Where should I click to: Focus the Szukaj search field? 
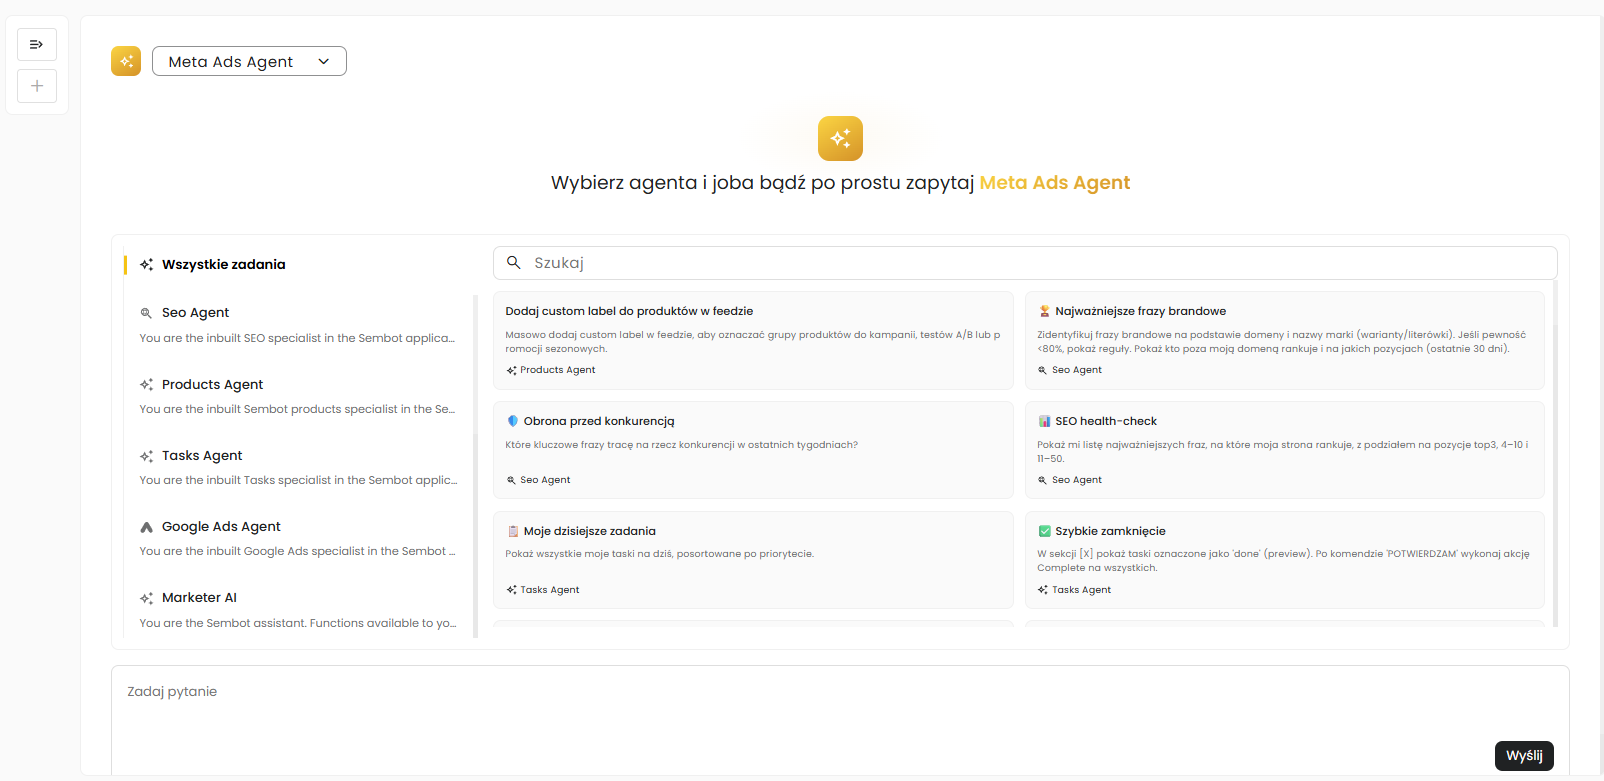pos(1025,263)
